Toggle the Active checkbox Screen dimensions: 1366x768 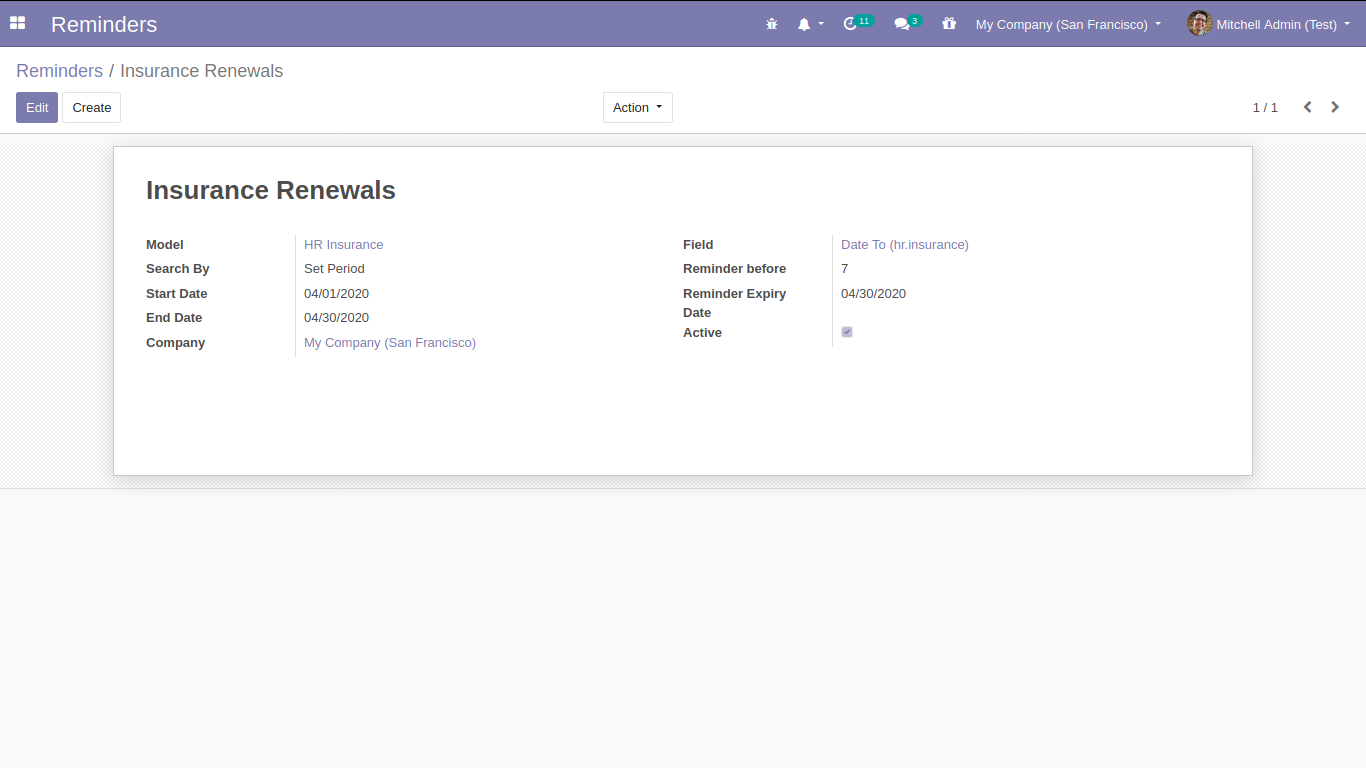coord(847,332)
